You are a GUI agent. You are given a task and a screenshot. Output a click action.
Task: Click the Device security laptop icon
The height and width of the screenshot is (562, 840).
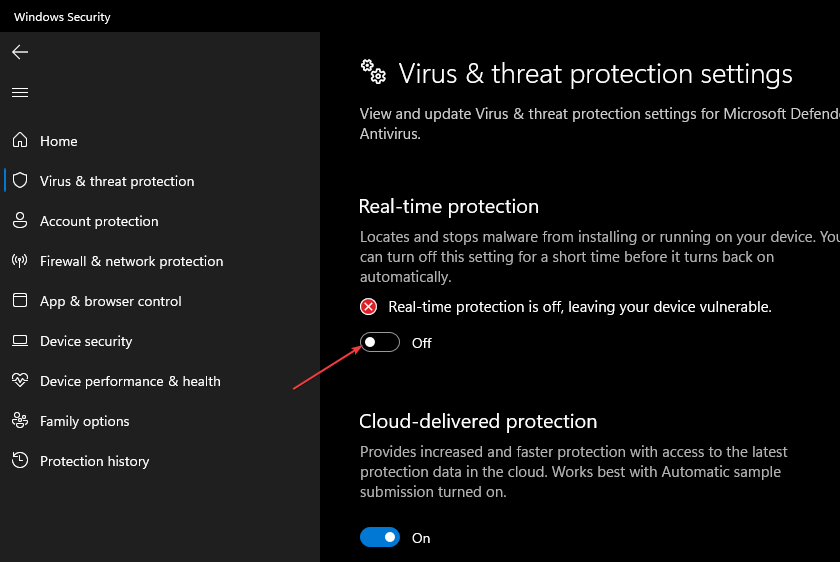point(20,341)
